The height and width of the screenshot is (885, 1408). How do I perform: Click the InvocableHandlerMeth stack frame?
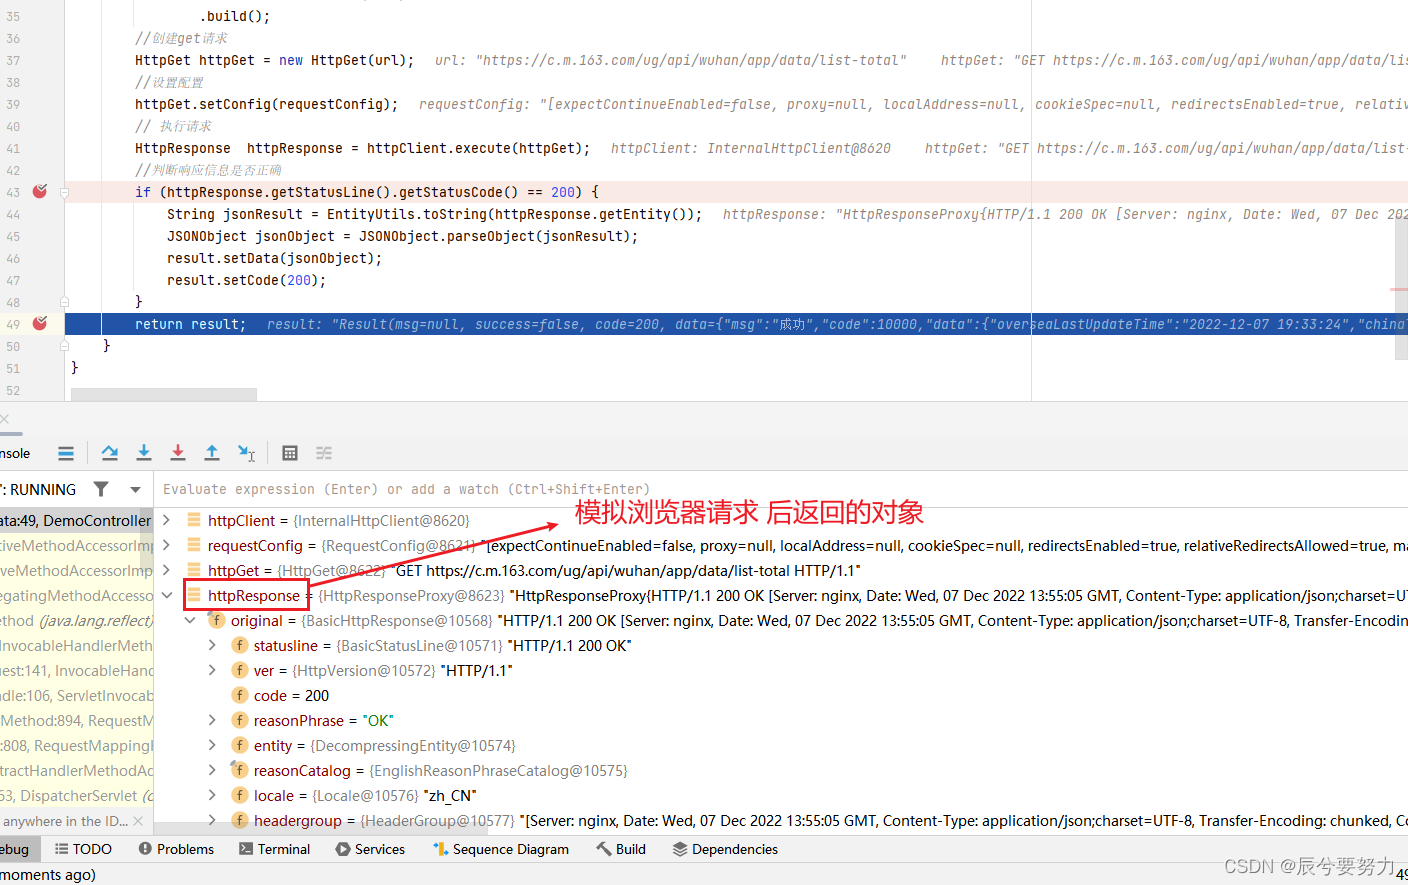tap(76, 645)
